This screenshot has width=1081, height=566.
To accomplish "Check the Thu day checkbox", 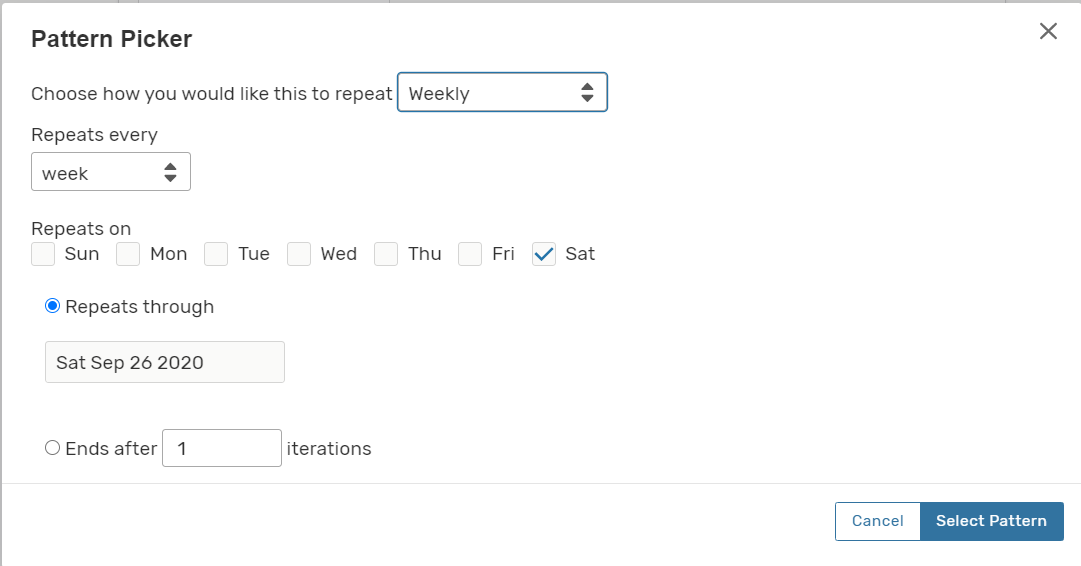I will pos(386,254).
